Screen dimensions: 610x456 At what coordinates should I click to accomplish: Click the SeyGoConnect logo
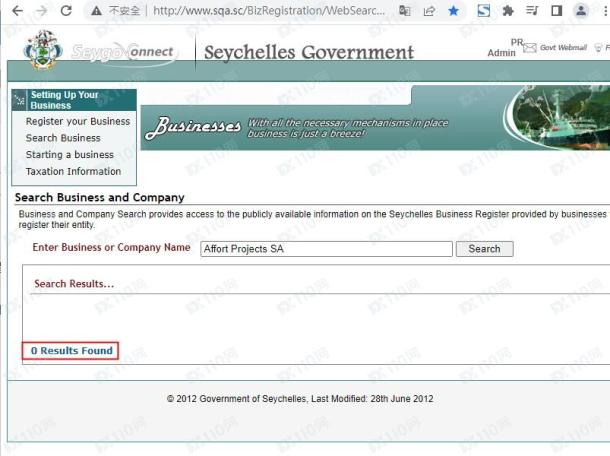[123, 52]
